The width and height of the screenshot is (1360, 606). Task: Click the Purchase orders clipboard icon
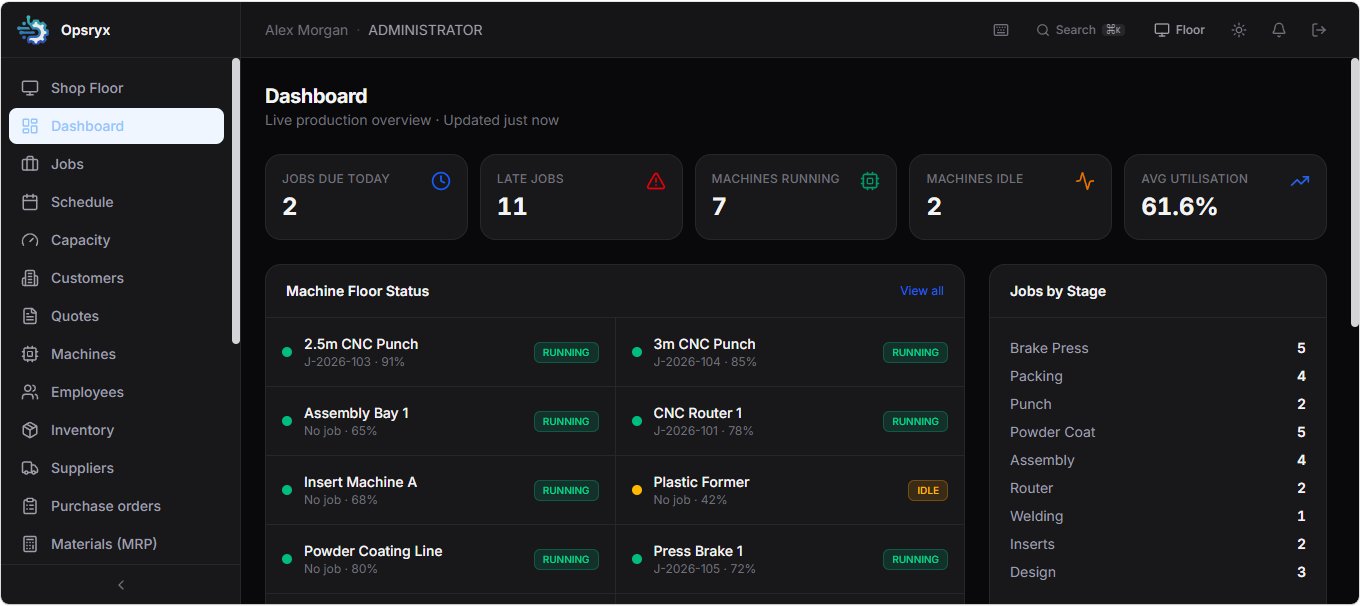coord(30,506)
